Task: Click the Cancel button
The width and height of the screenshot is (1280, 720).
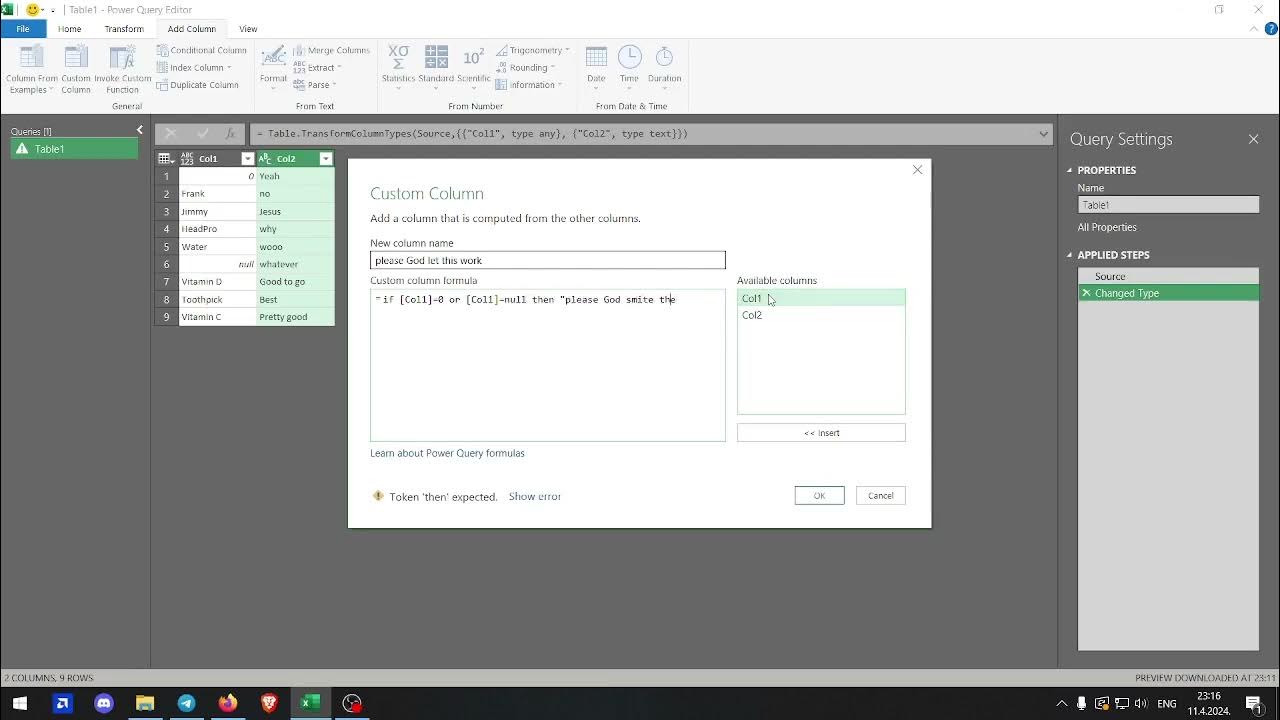Action: pyautogui.click(x=880, y=496)
